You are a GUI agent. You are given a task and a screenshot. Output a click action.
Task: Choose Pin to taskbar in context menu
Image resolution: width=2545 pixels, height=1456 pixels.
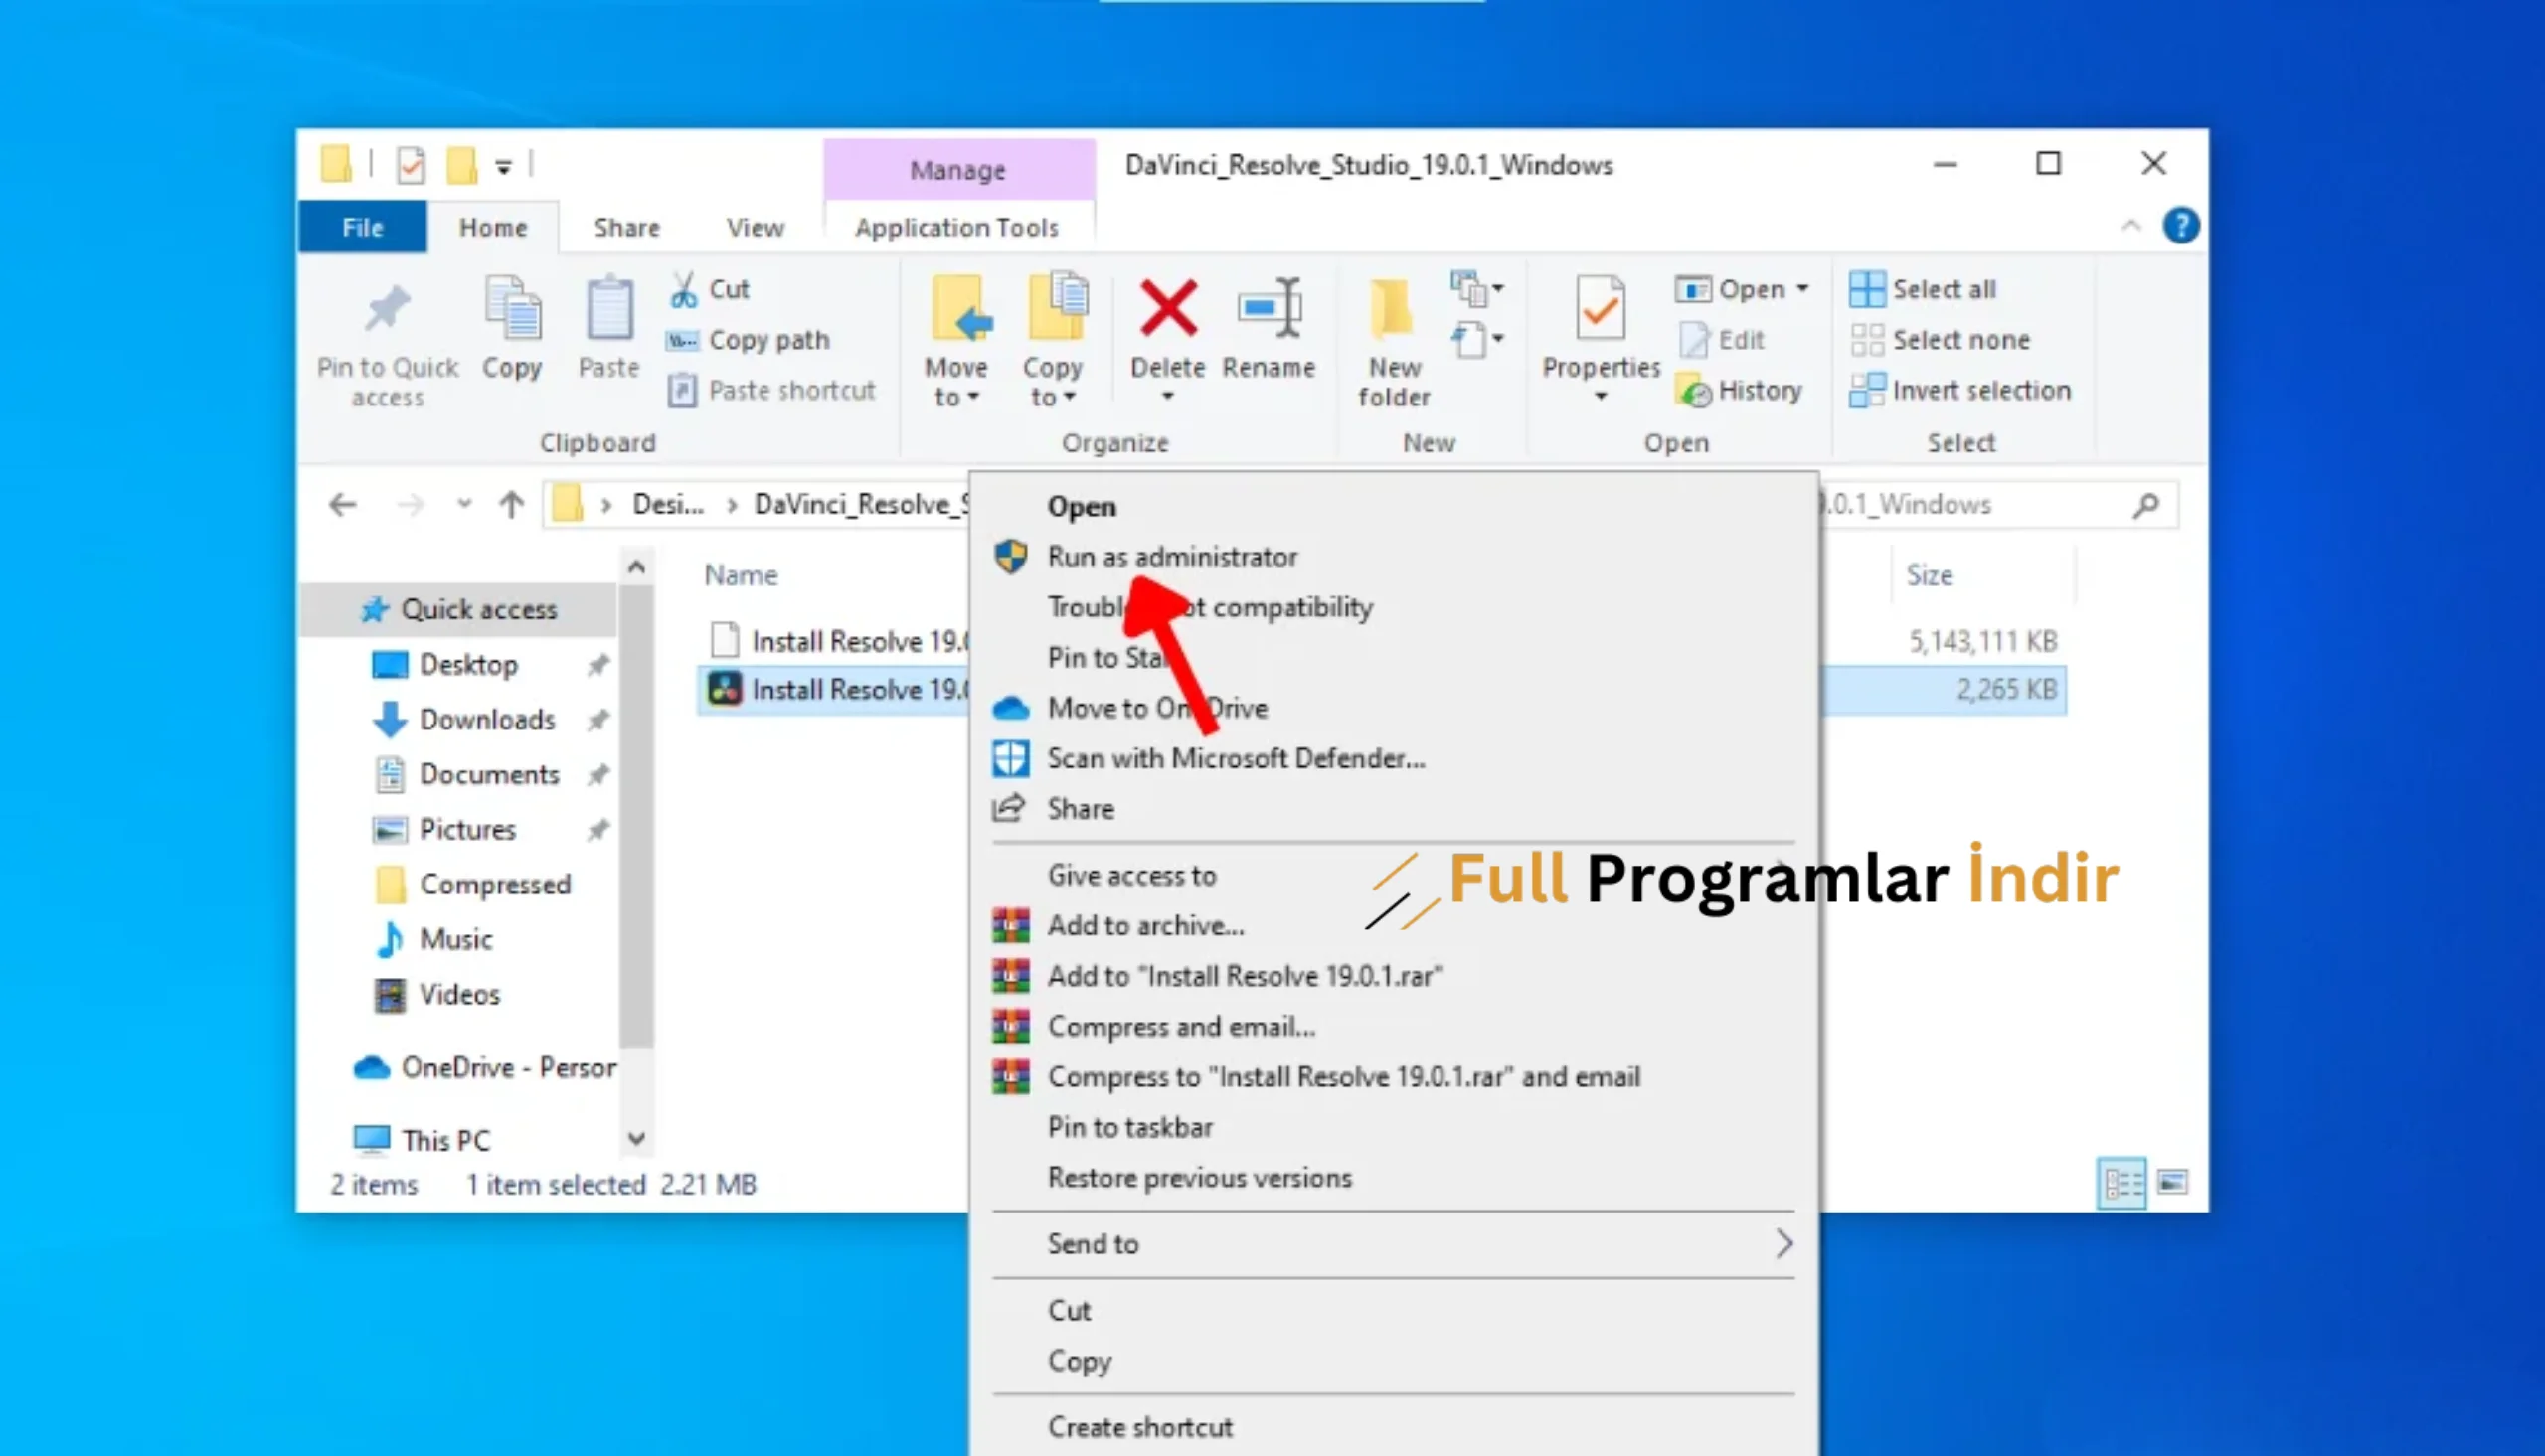(x=1393, y=1128)
